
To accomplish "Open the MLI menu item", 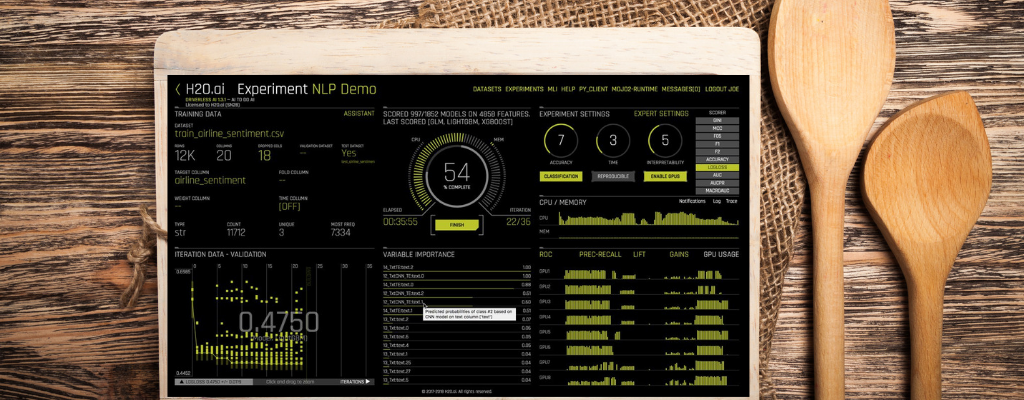I will 552,90.
